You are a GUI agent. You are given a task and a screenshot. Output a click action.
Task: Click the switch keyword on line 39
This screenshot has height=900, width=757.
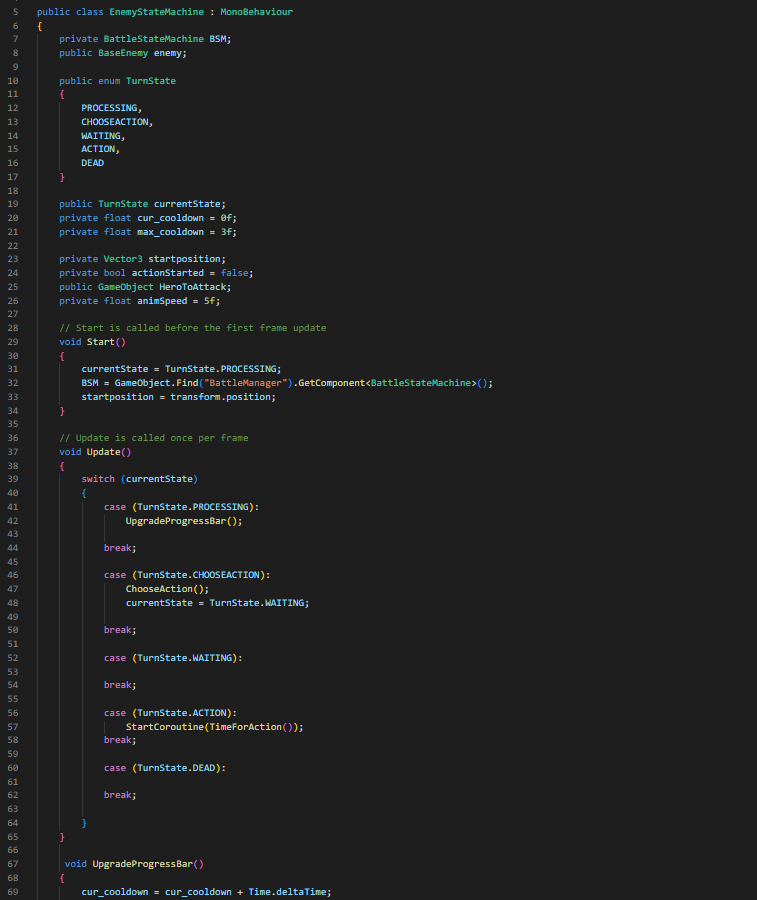[x=98, y=479]
